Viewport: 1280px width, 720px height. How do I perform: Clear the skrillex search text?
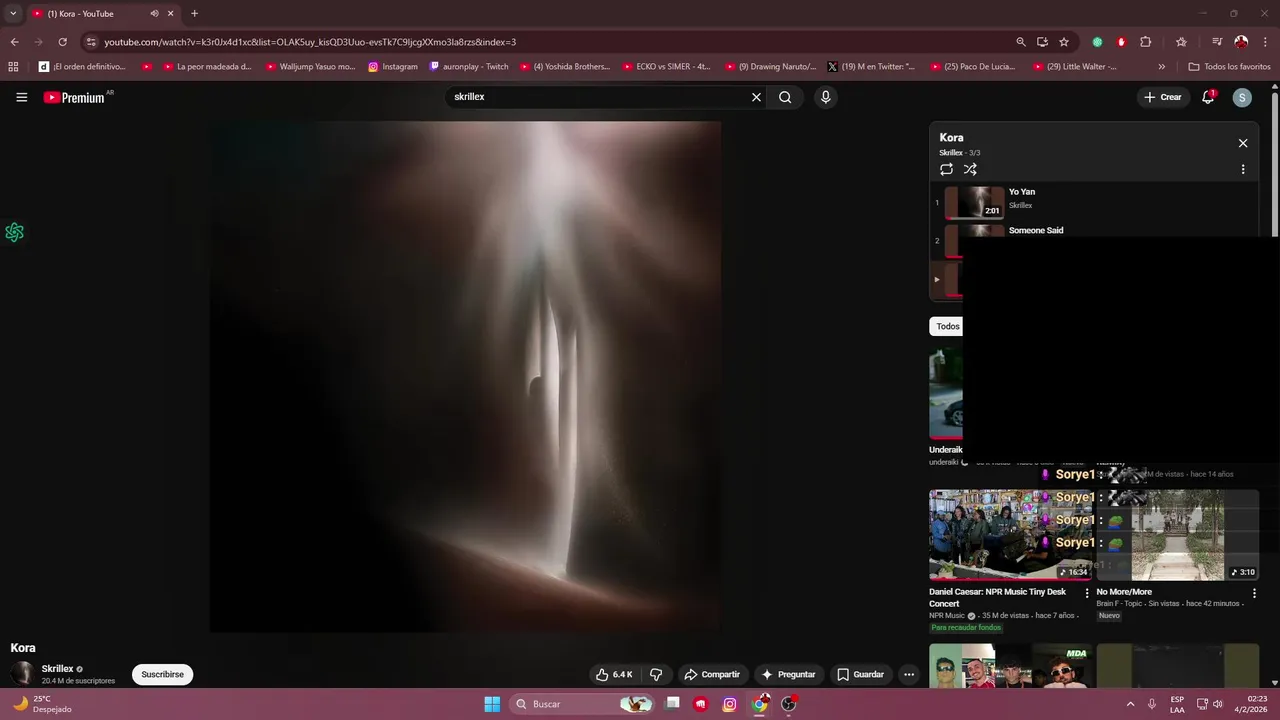point(756,97)
